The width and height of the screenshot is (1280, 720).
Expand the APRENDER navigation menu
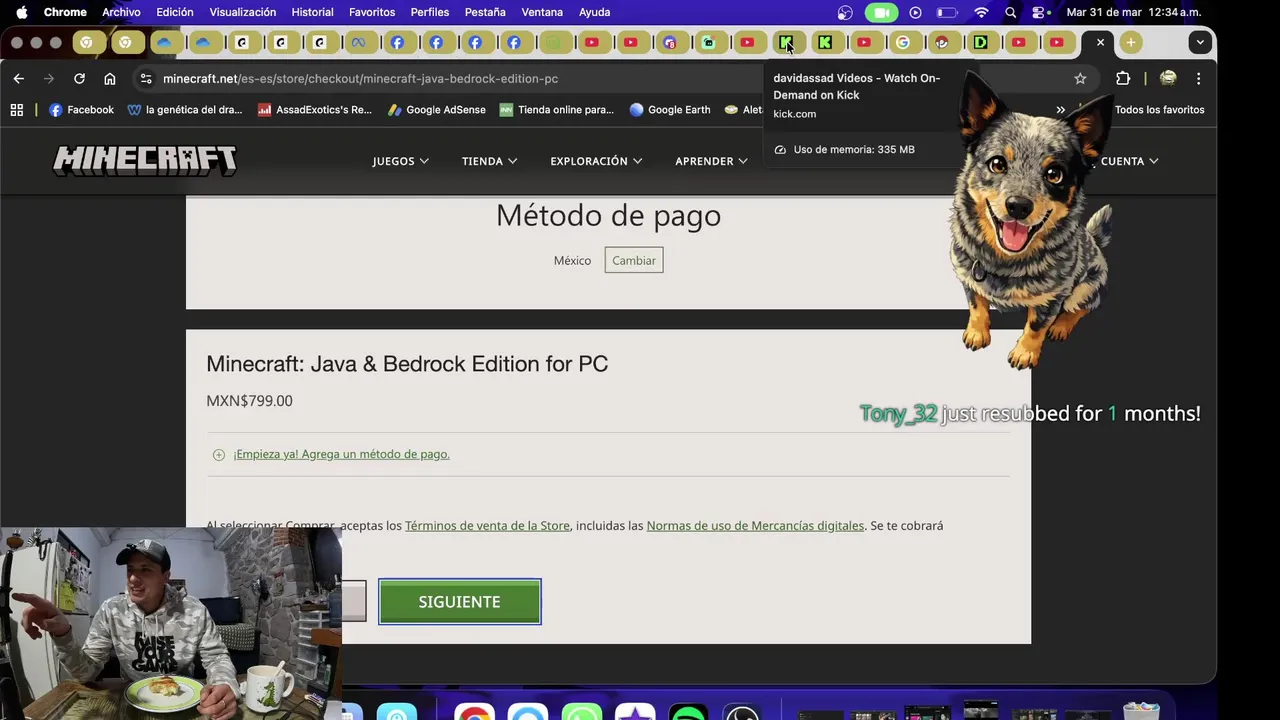(x=711, y=161)
